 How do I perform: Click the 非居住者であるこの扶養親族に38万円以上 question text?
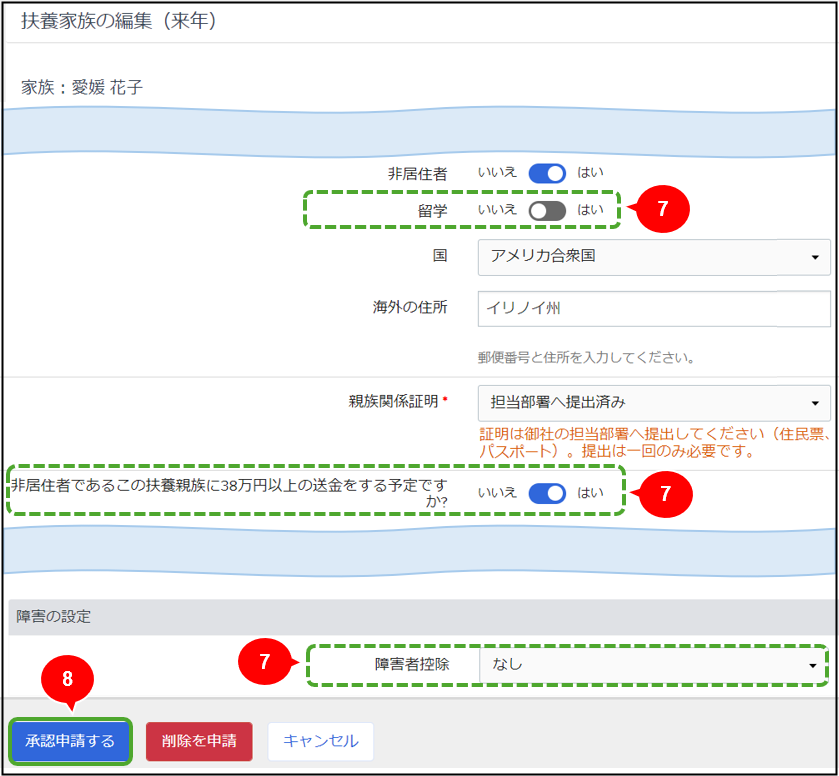[230, 493]
